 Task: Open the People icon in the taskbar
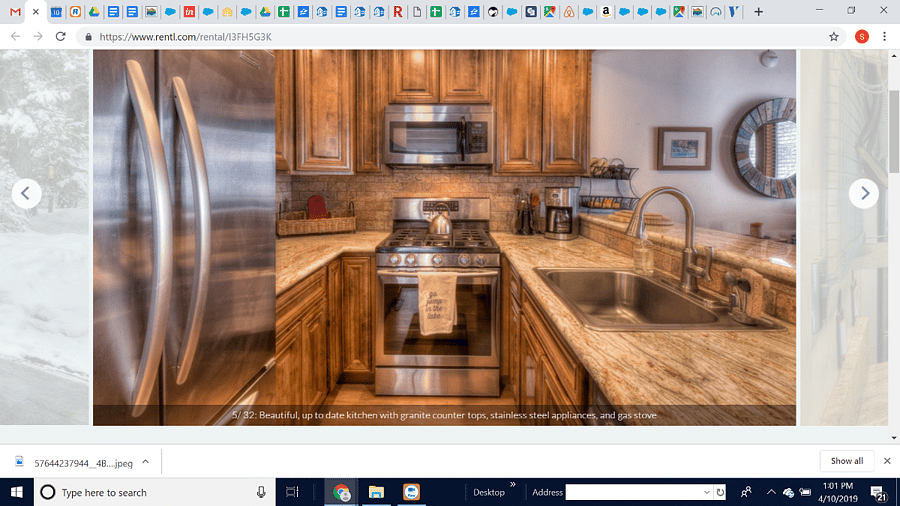[x=746, y=492]
